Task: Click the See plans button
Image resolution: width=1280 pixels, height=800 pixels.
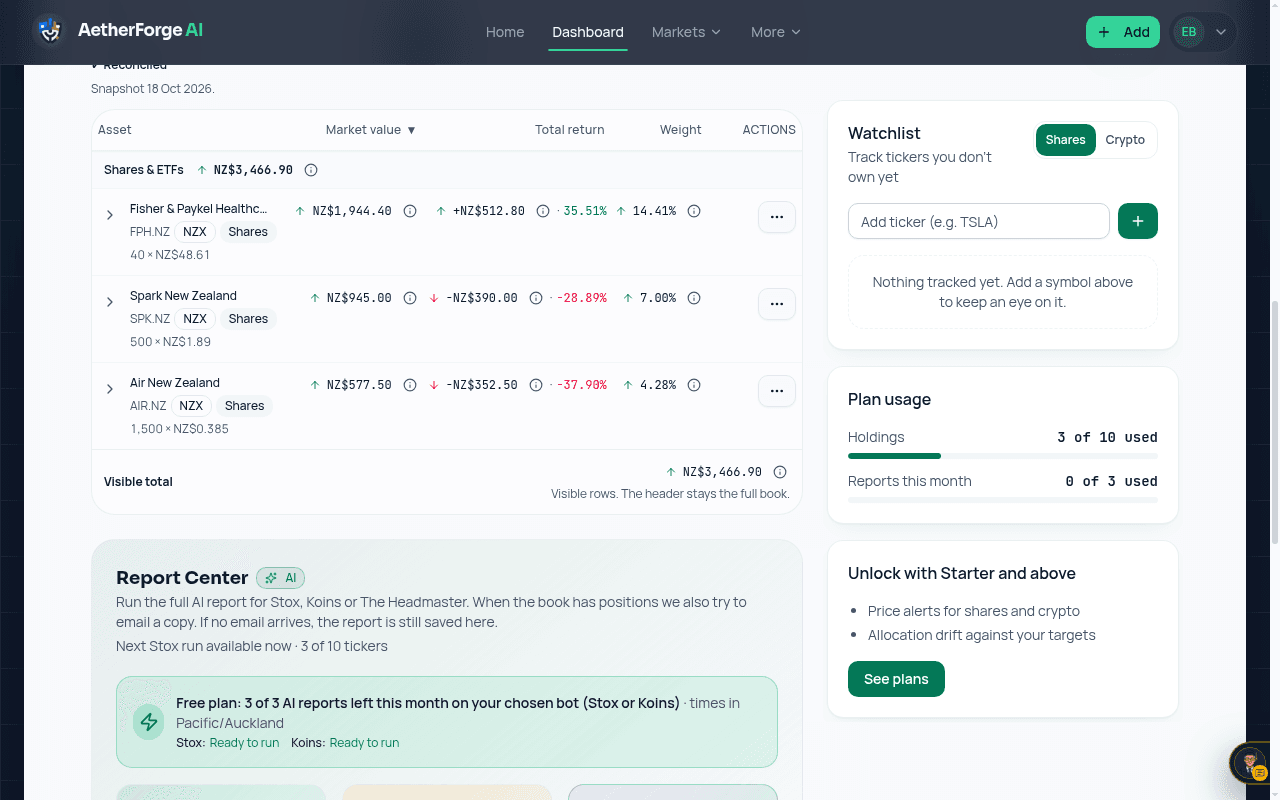Action: tap(896, 679)
